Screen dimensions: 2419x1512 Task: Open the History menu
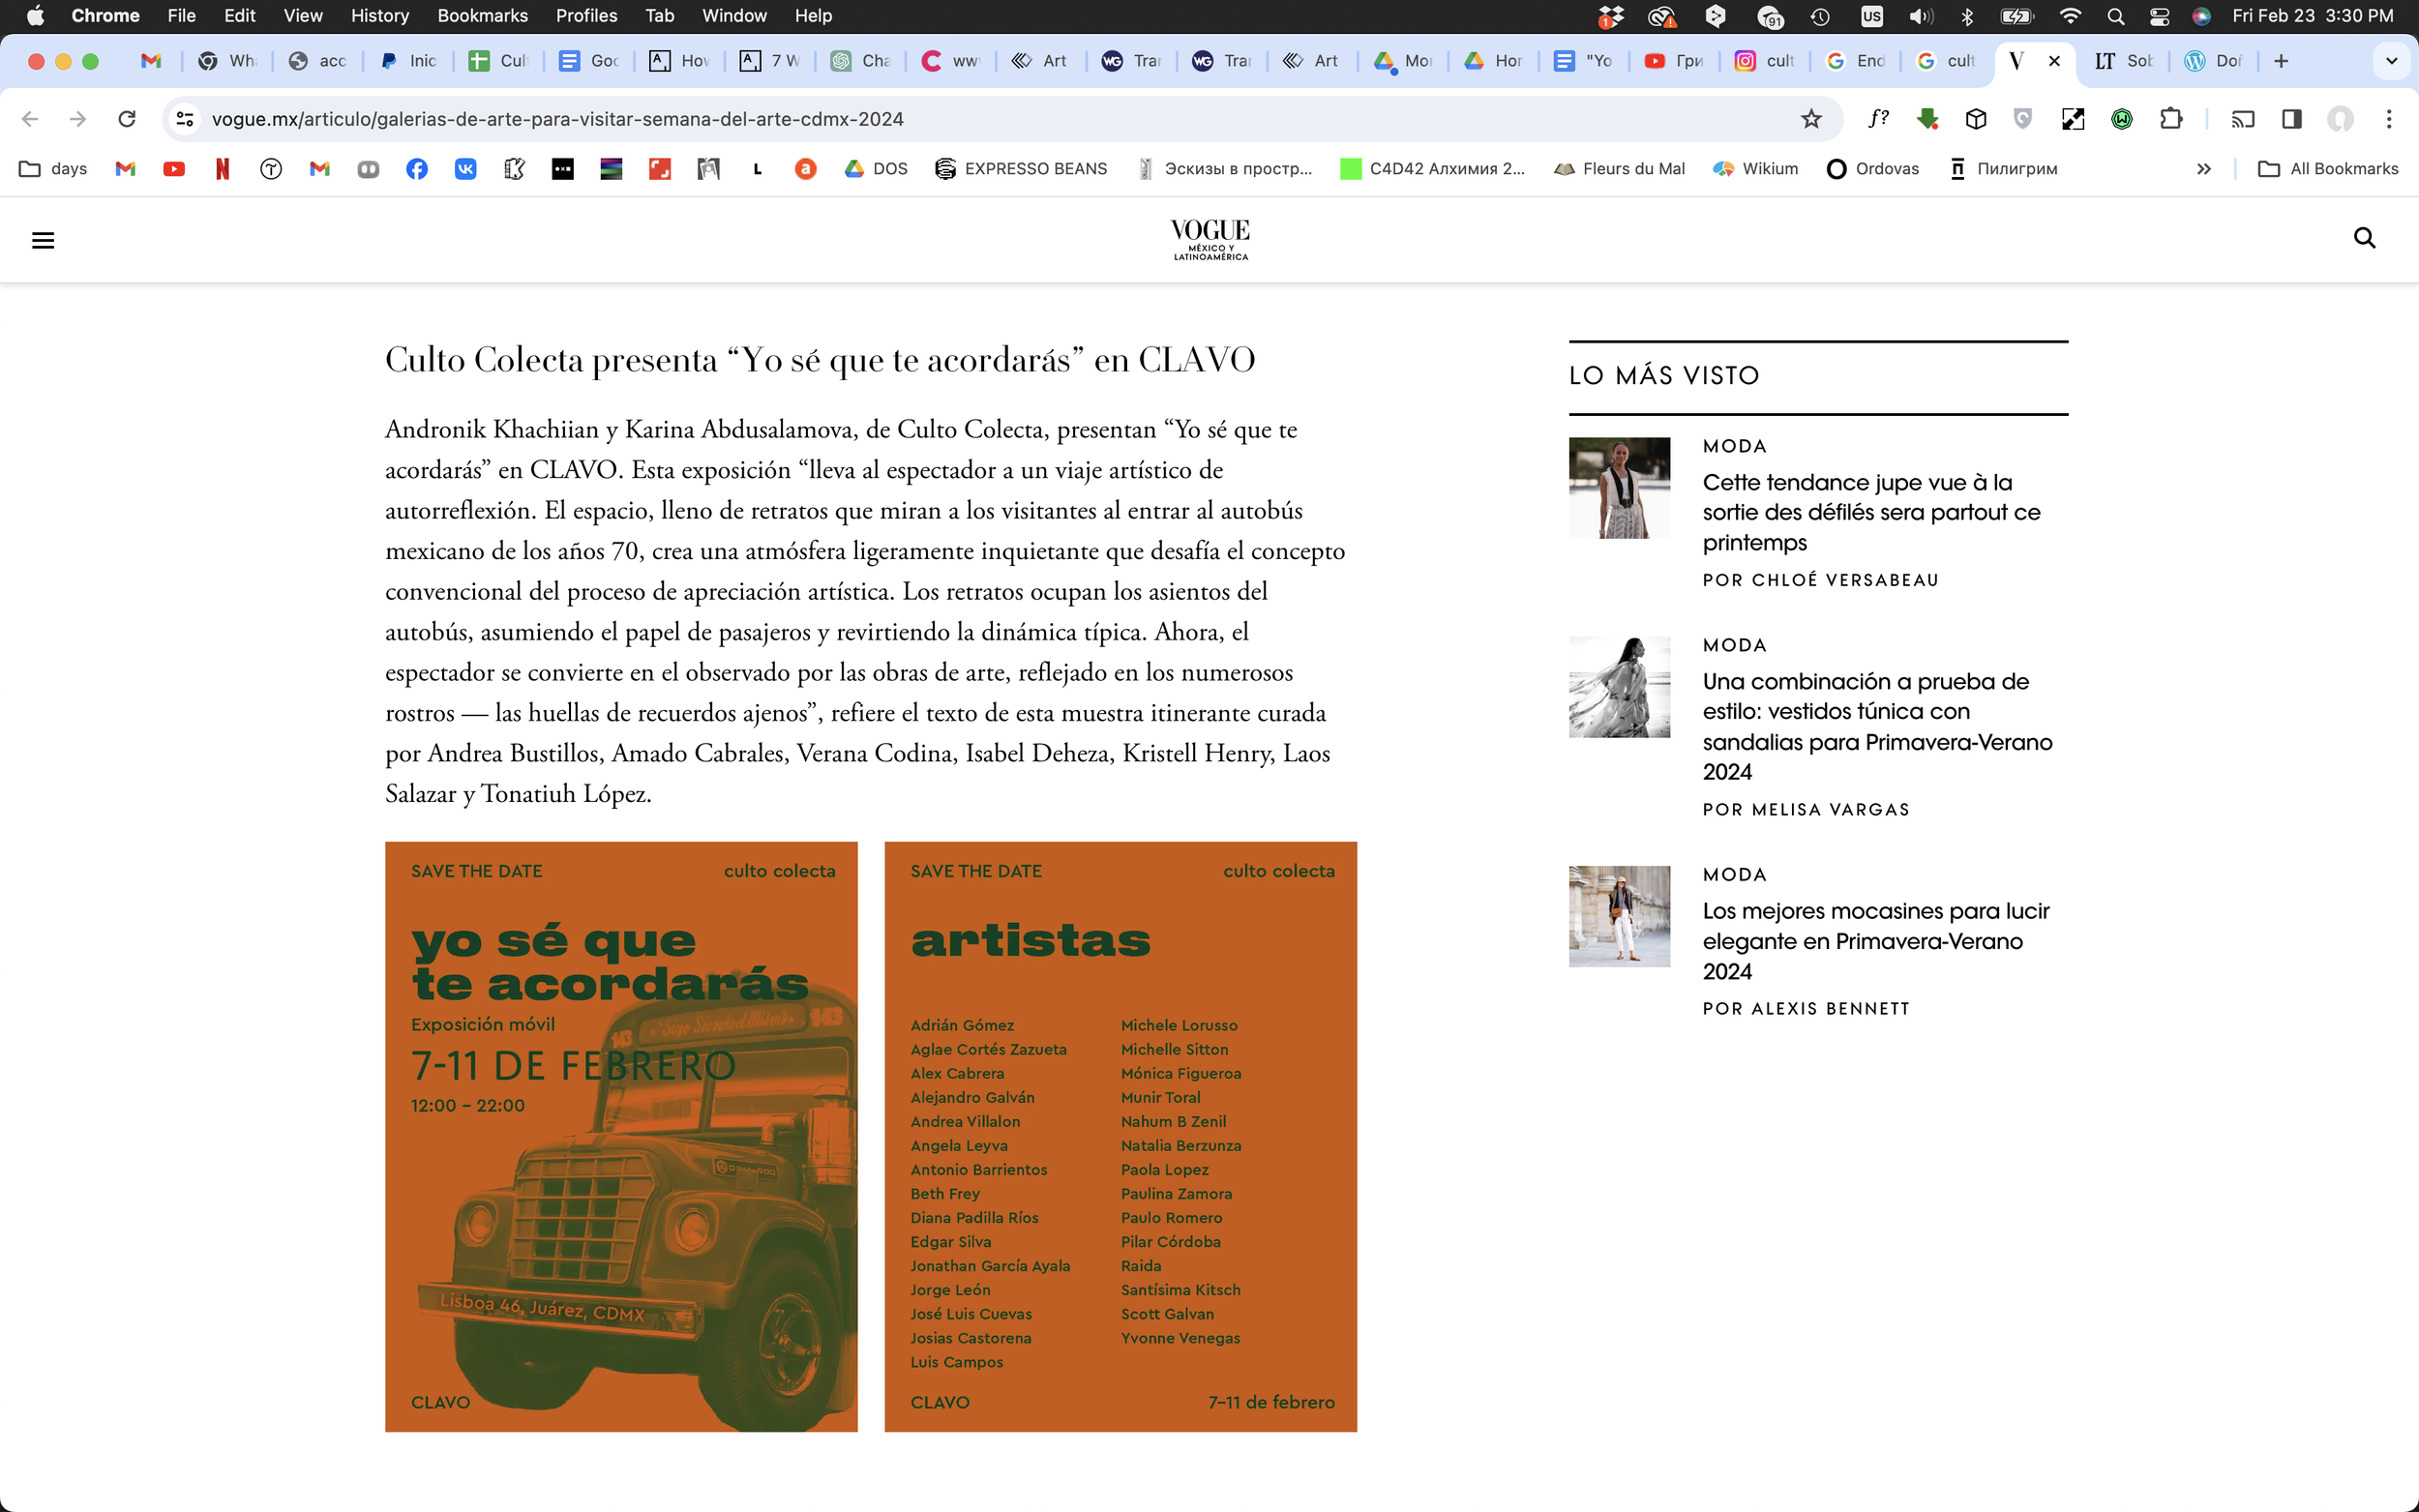click(379, 16)
